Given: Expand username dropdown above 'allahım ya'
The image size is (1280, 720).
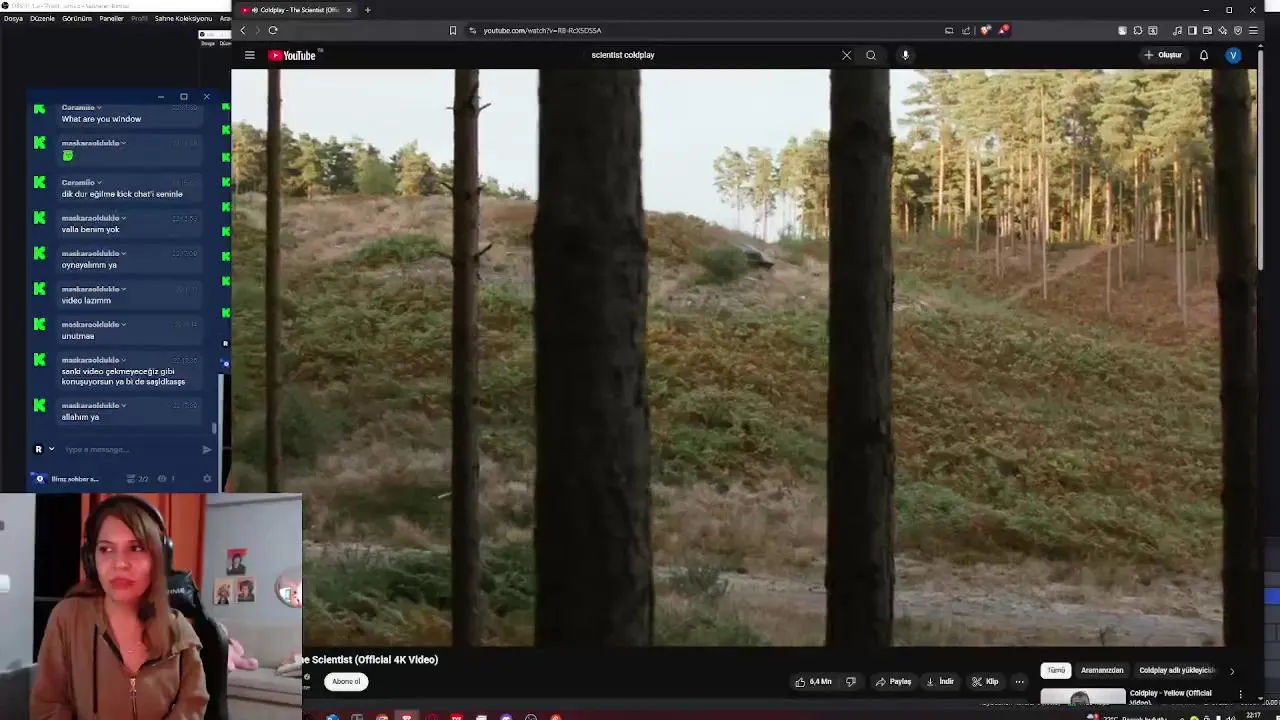Looking at the screenshot, I should [124, 405].
